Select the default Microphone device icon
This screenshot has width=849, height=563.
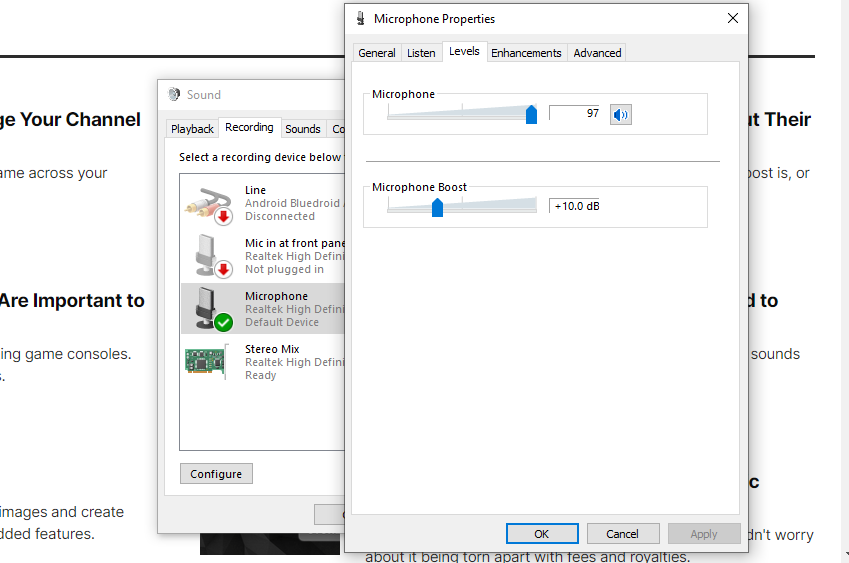(x=212, y=309)
